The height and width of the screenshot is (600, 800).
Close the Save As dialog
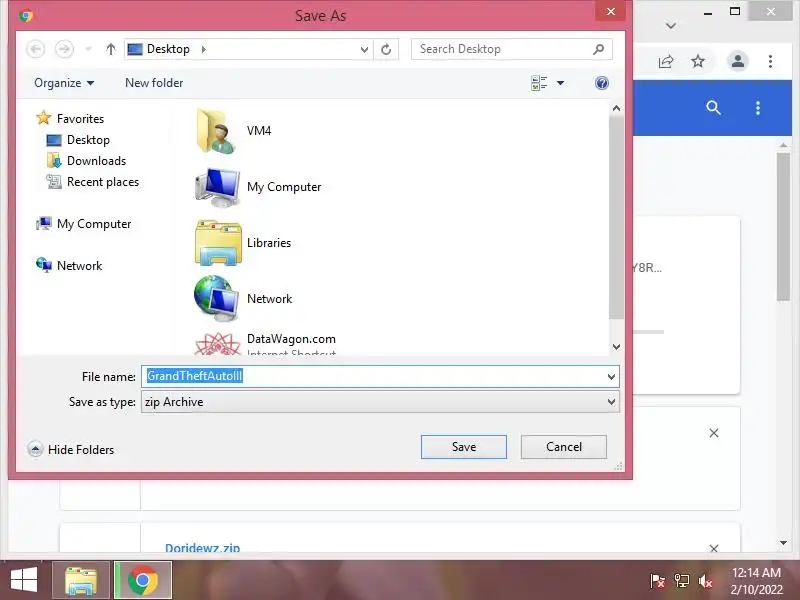click(611, 11)
